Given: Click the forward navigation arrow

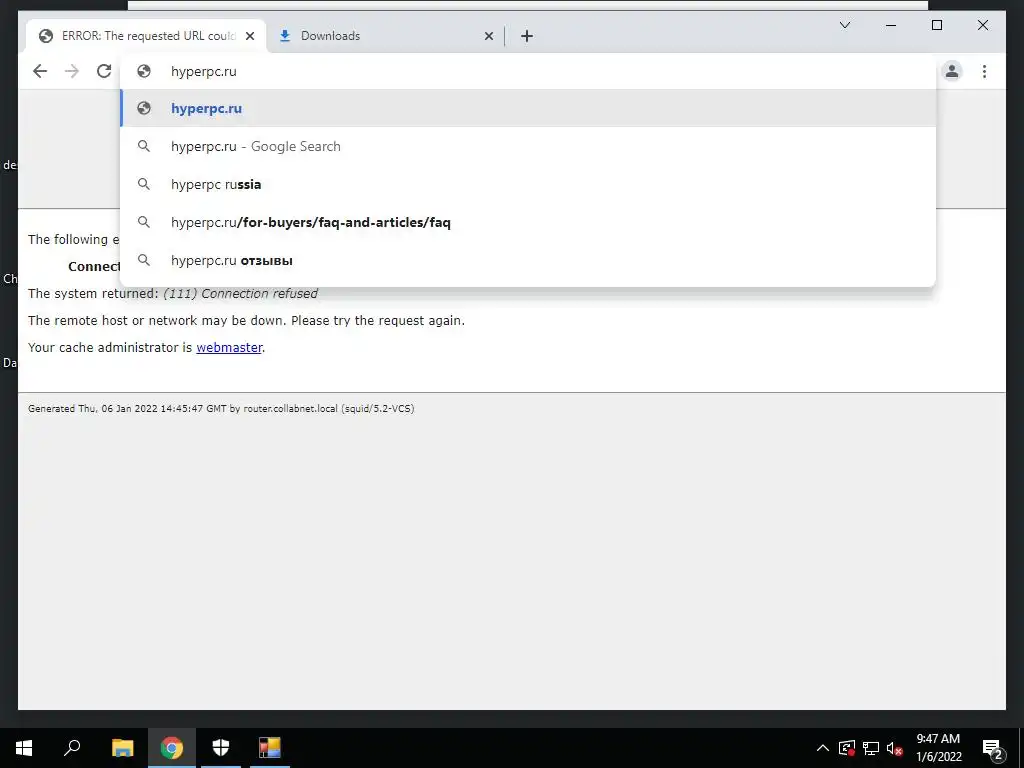Looking at the screenshot, I should [72, 71].
